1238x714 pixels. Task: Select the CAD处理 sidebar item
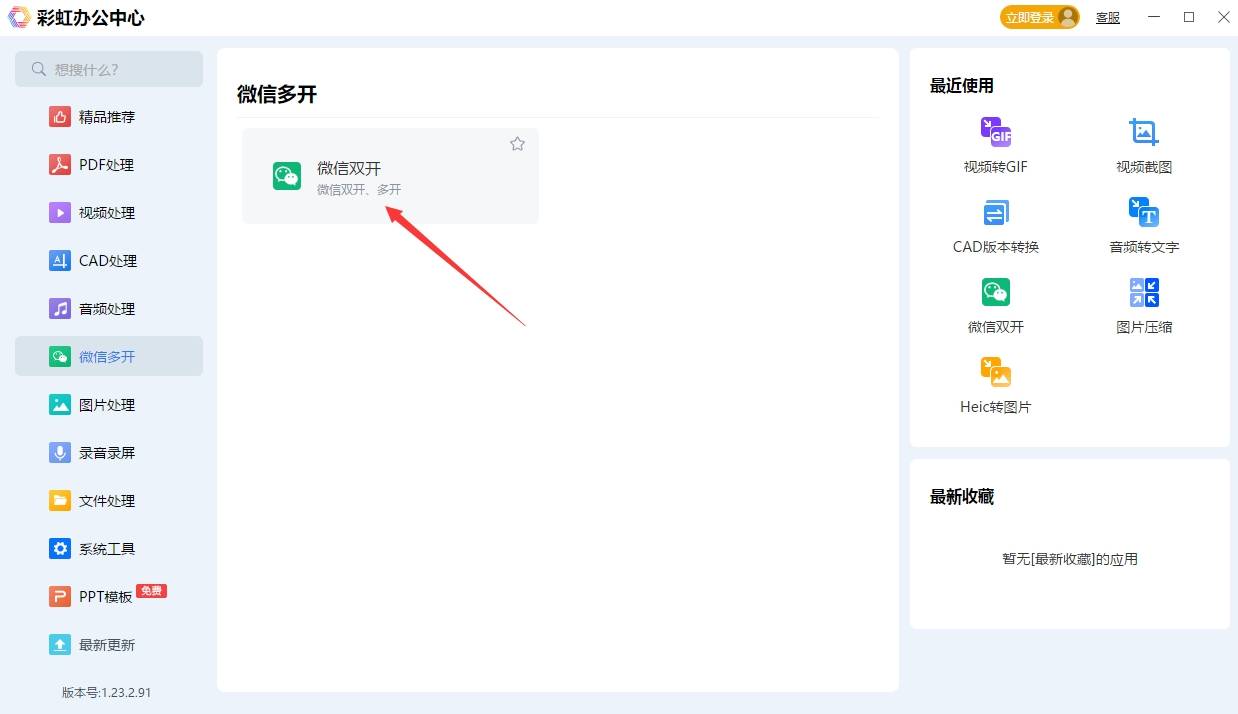[x=107, y=261]
